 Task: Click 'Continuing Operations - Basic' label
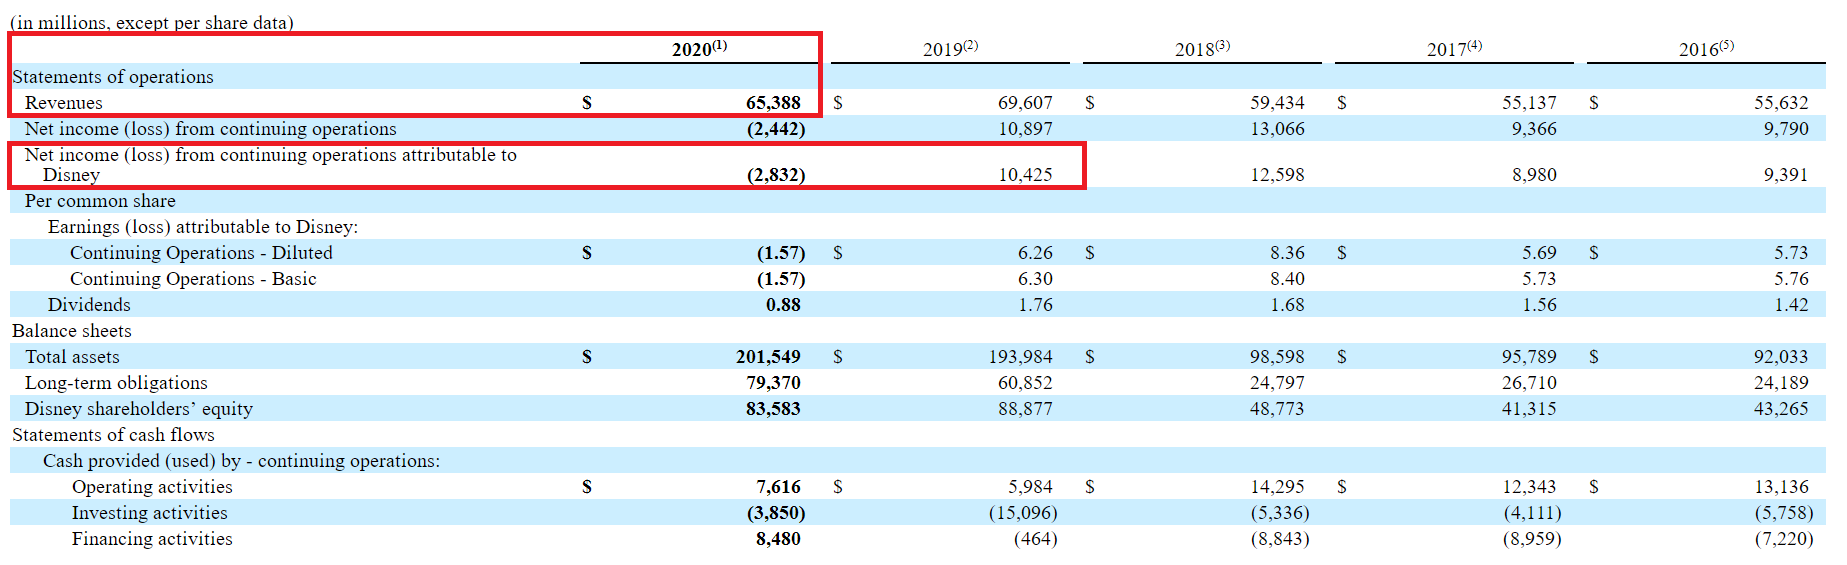click(x=193, y=279)
